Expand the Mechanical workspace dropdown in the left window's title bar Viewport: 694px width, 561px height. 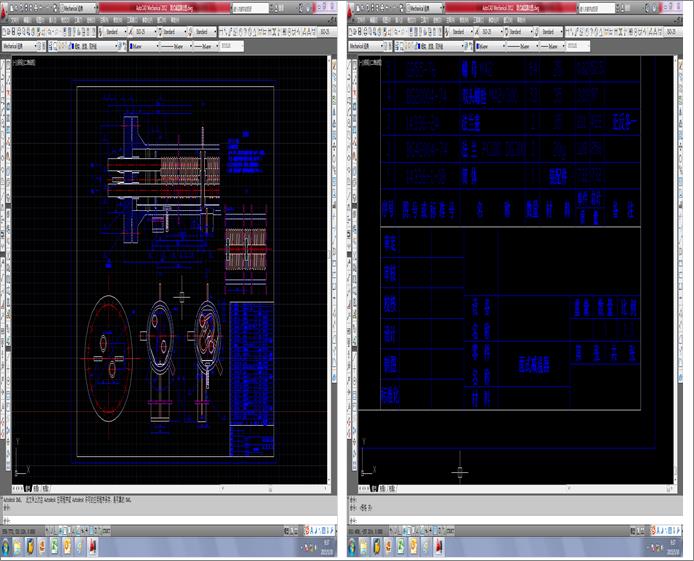coord(78,8)
